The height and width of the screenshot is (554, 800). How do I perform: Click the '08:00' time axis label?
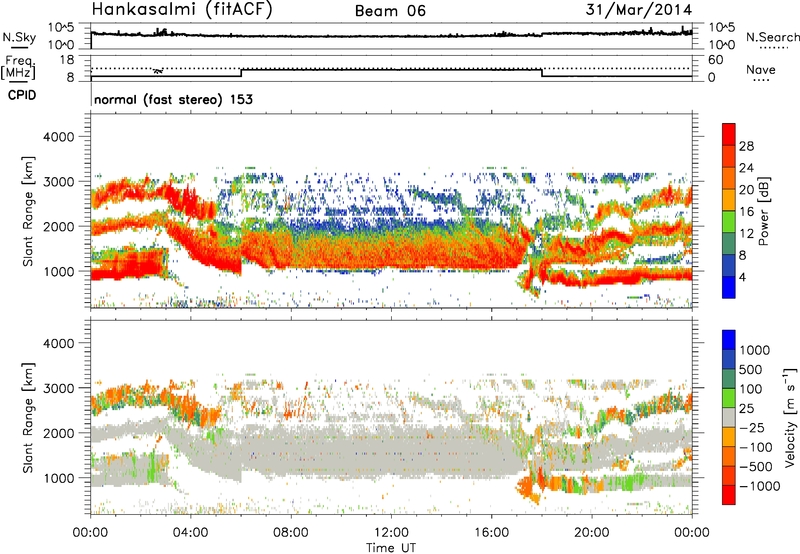click(x=291, y=533)
